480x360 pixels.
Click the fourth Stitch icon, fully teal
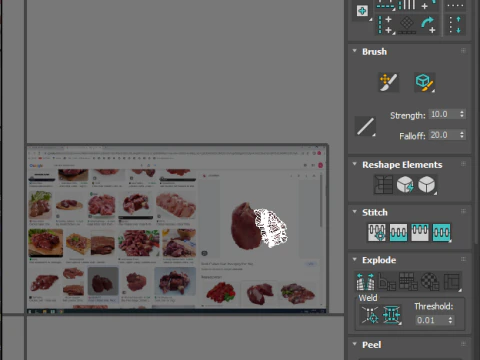point(441,232)
